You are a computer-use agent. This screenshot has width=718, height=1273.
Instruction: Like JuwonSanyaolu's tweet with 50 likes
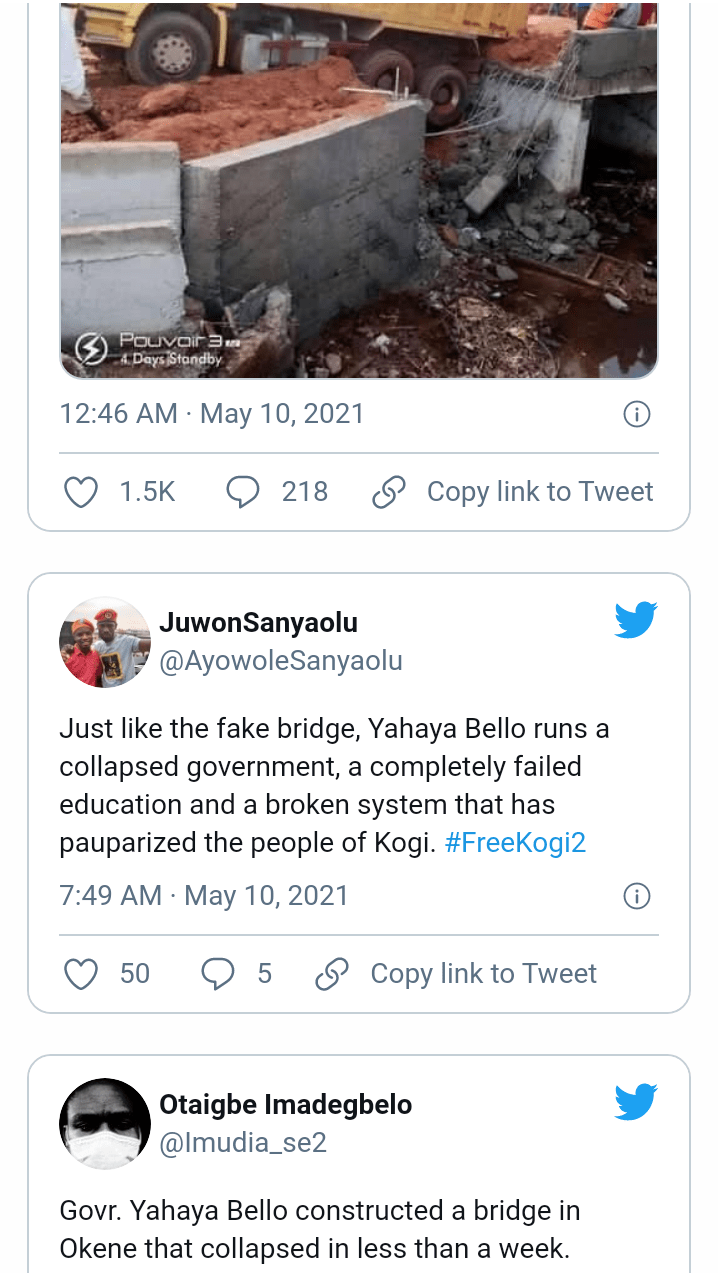81,974
